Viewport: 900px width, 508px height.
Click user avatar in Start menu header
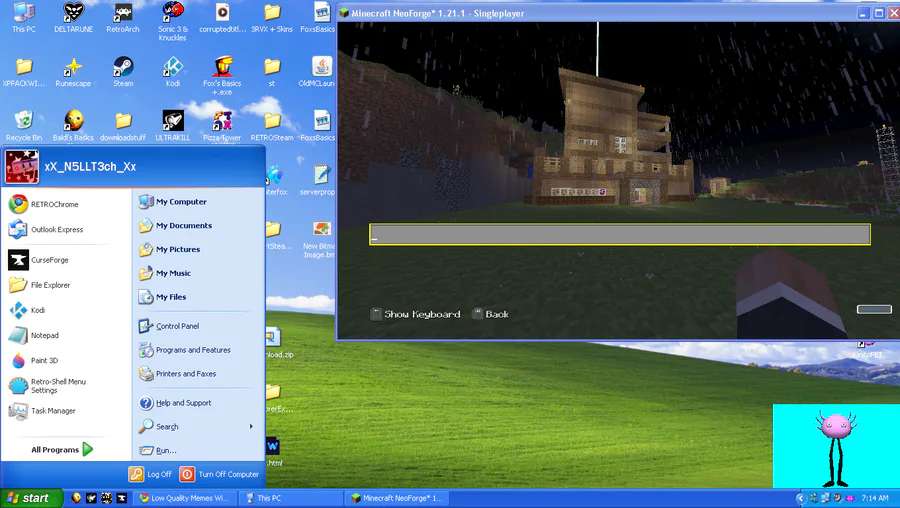click(x=22, y=167)
